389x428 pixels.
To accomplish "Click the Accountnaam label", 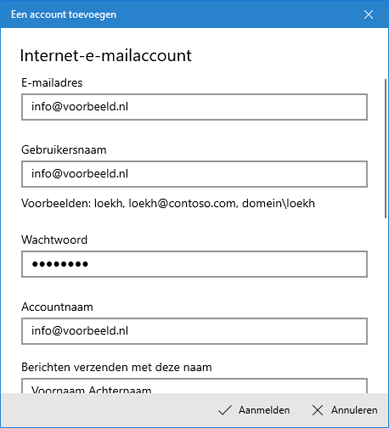I will pyautogui.click(x=57, y=307).
